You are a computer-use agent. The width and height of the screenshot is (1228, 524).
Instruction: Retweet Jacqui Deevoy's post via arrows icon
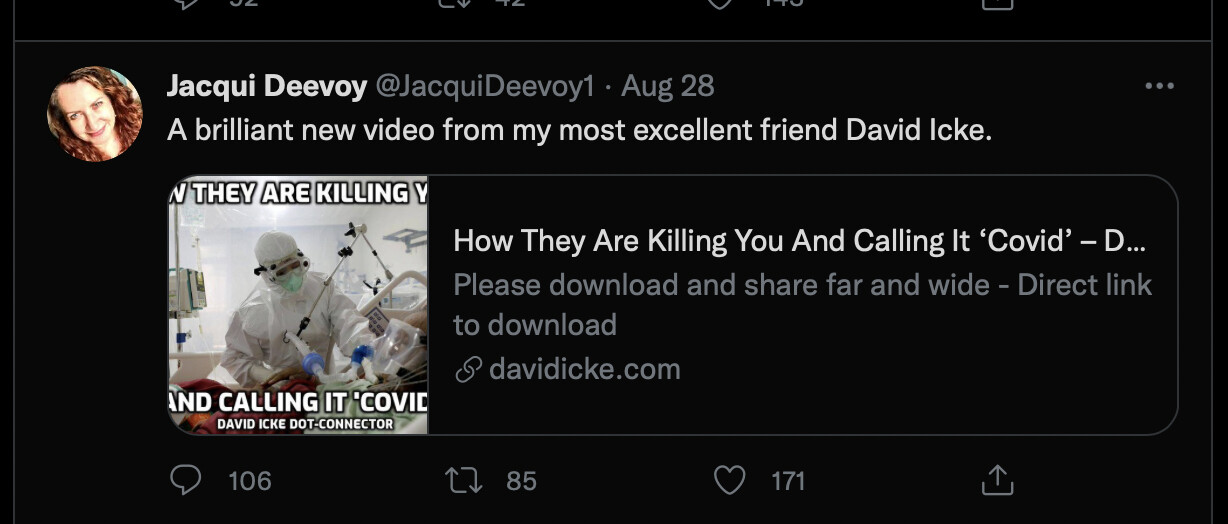(463, 481)
